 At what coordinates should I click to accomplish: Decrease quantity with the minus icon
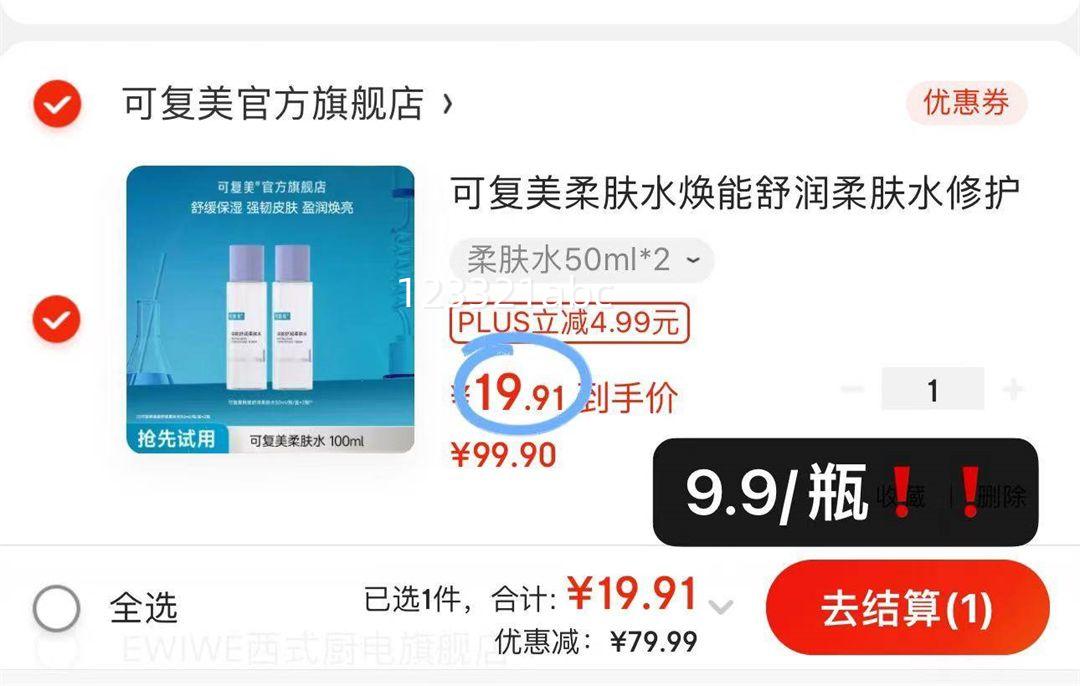[852, 389]
